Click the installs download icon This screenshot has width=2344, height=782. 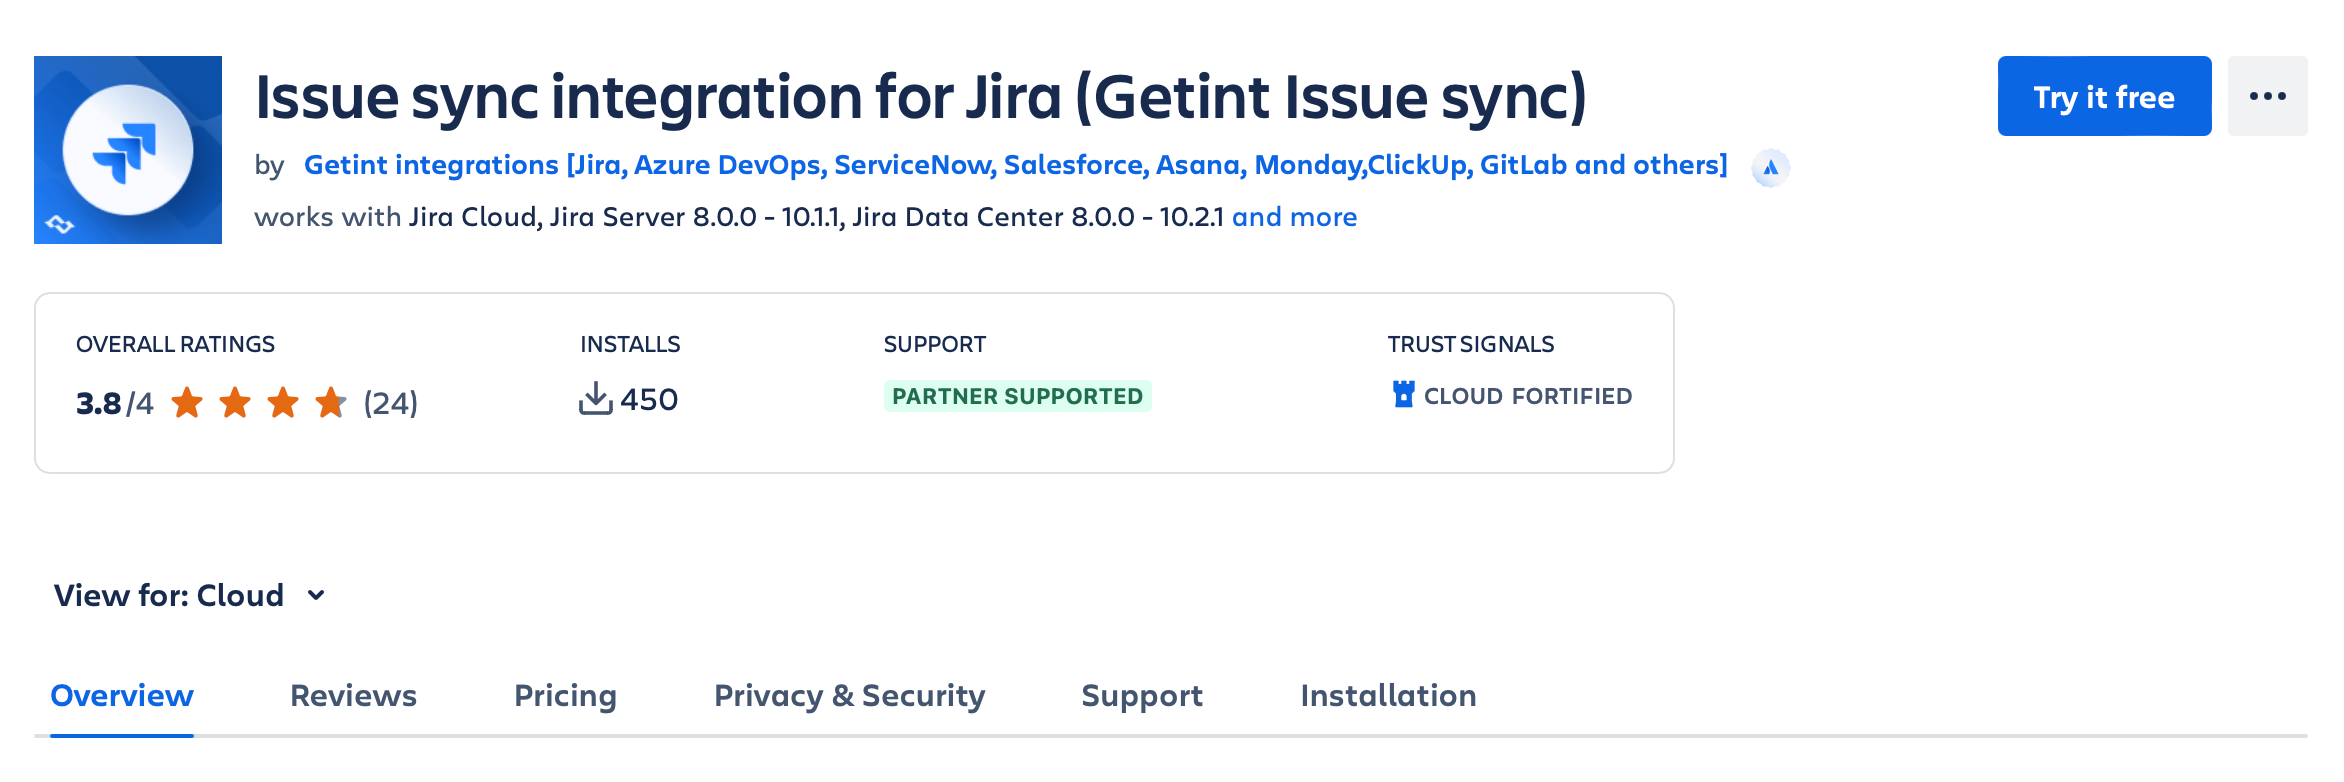point(596,398)
